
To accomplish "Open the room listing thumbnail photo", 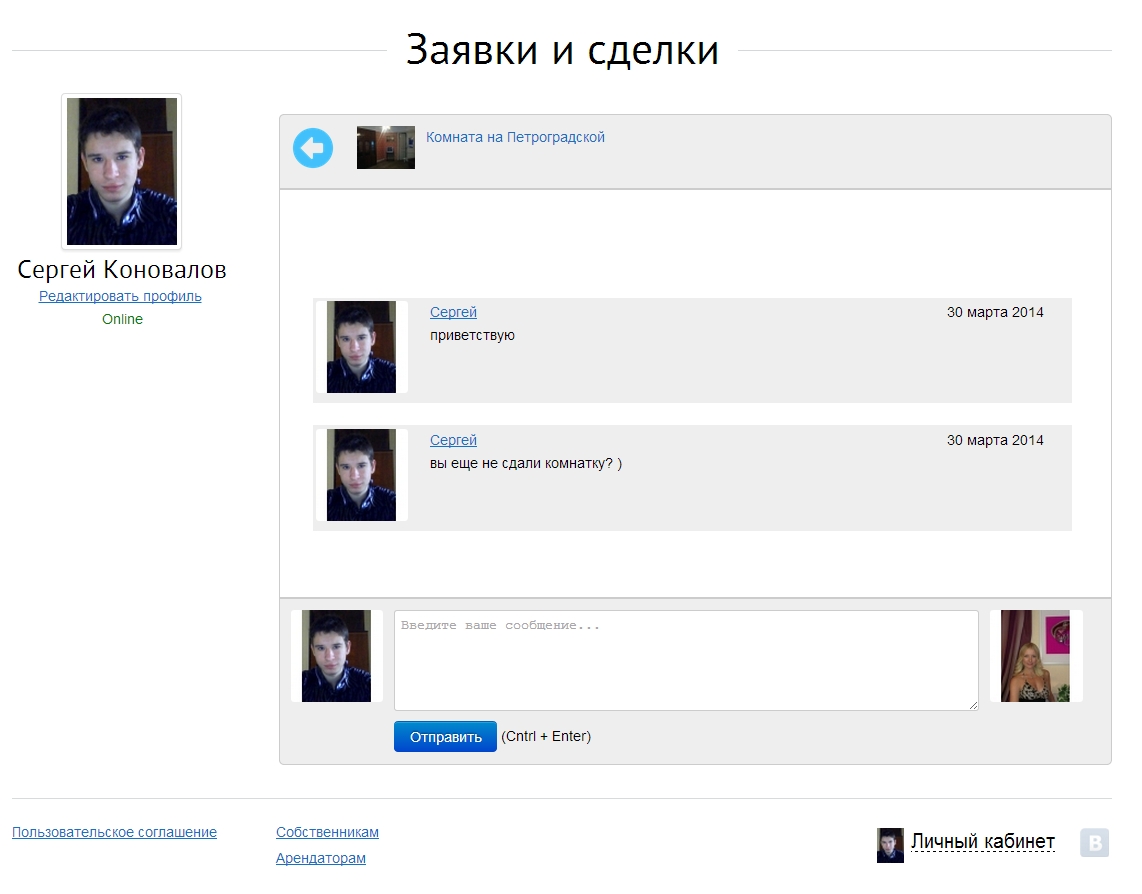I will tap(385, 148).
